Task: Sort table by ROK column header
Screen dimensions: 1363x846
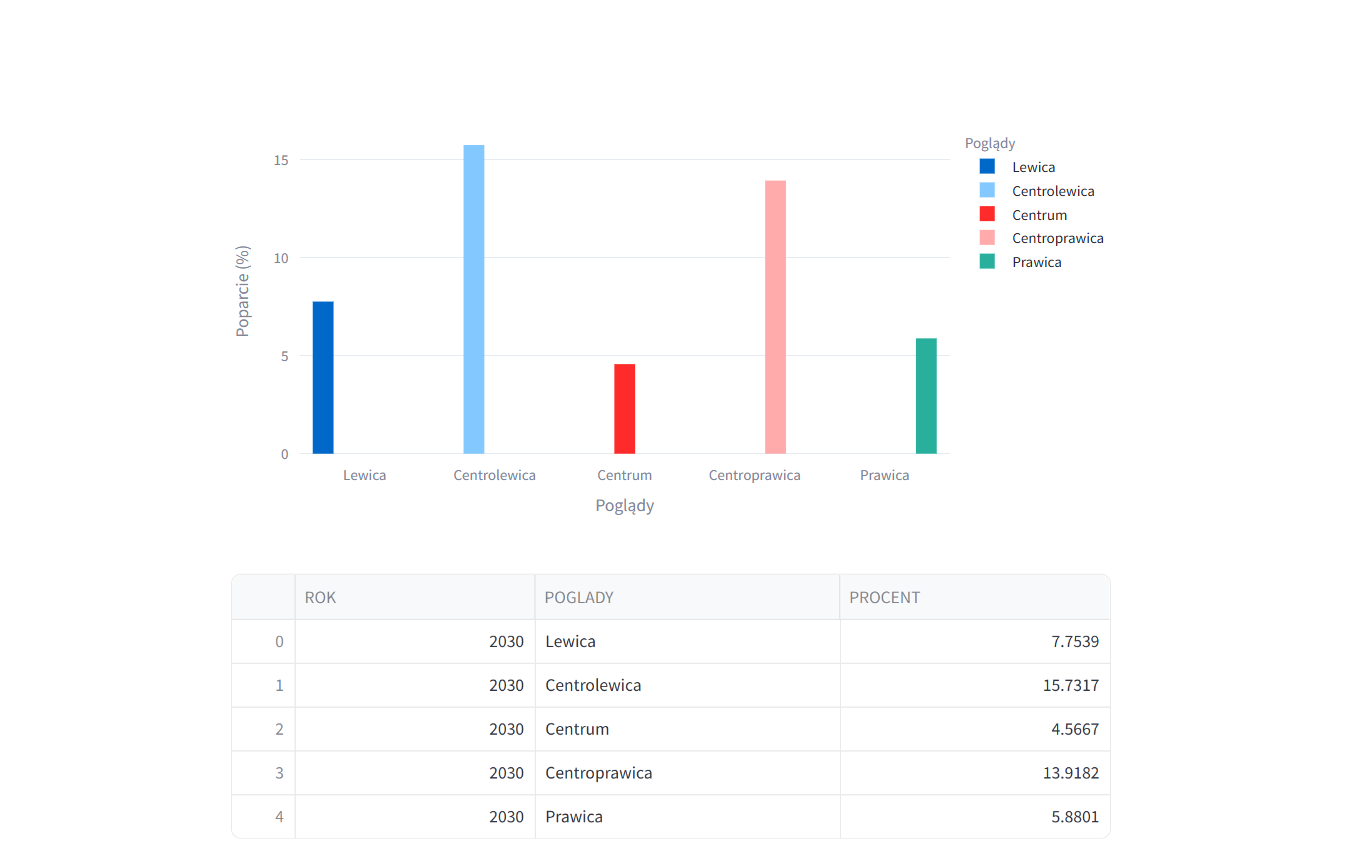Action: coord(415,597)
